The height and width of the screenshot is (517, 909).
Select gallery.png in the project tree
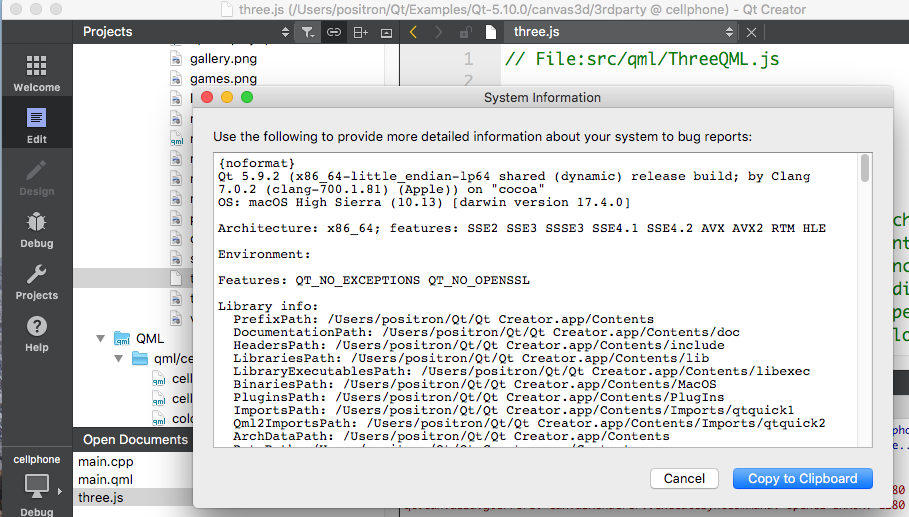222,59
